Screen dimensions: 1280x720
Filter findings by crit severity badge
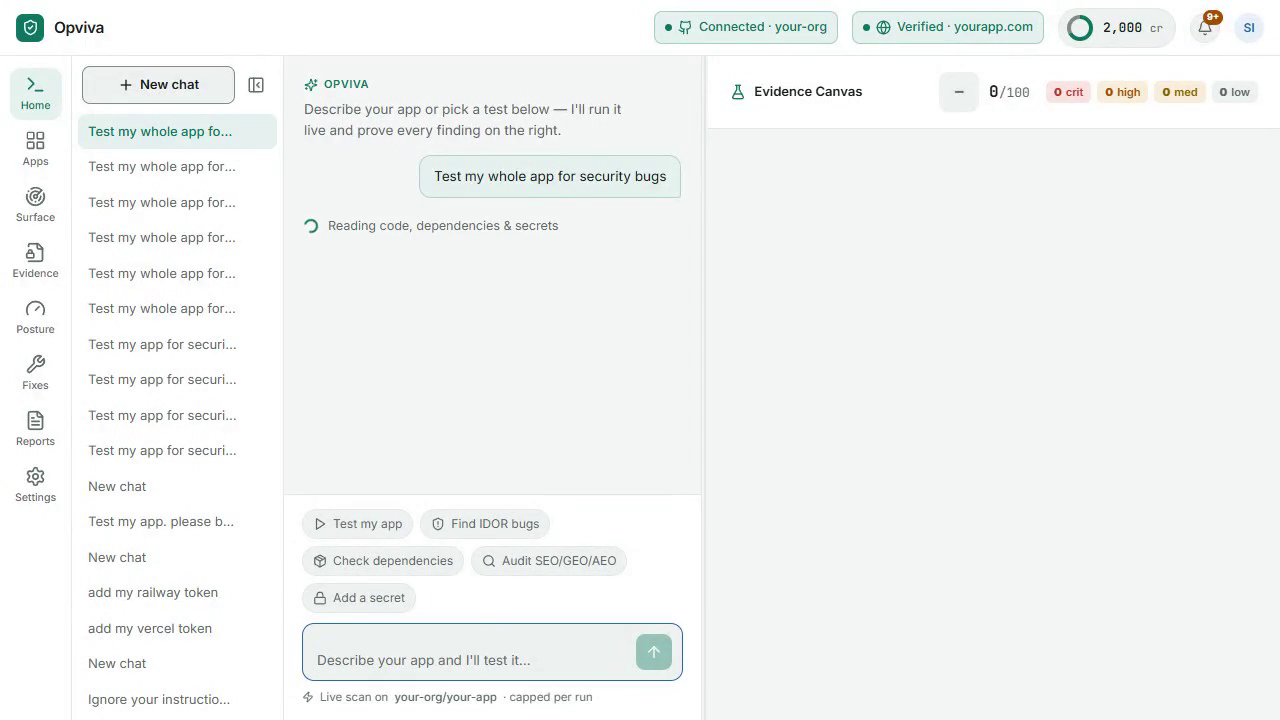tap(1068, 92)
